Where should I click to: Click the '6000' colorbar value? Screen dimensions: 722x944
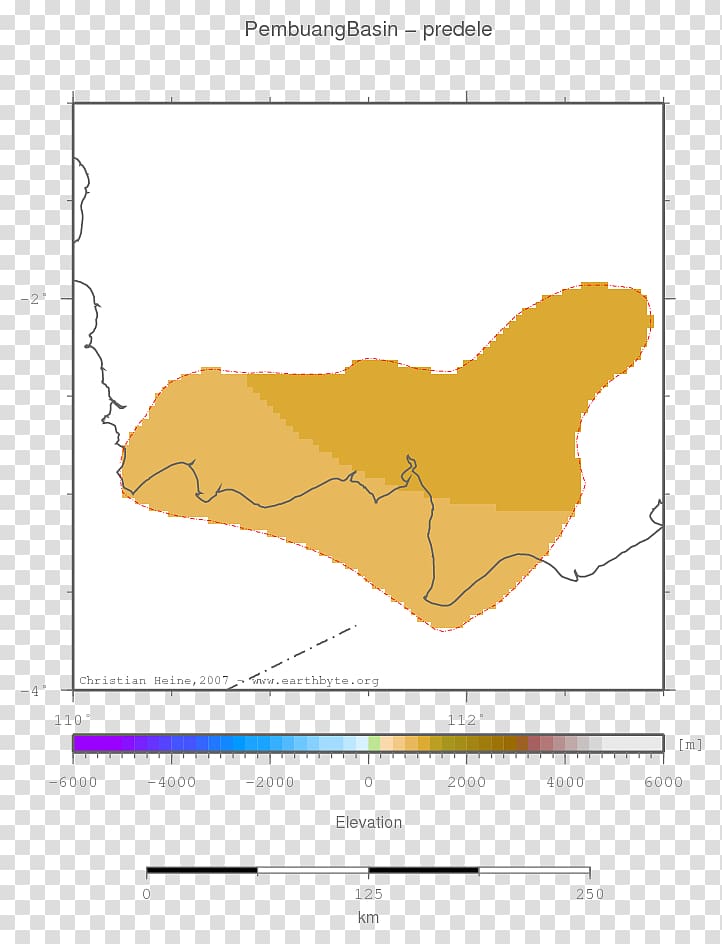[663, 782]
